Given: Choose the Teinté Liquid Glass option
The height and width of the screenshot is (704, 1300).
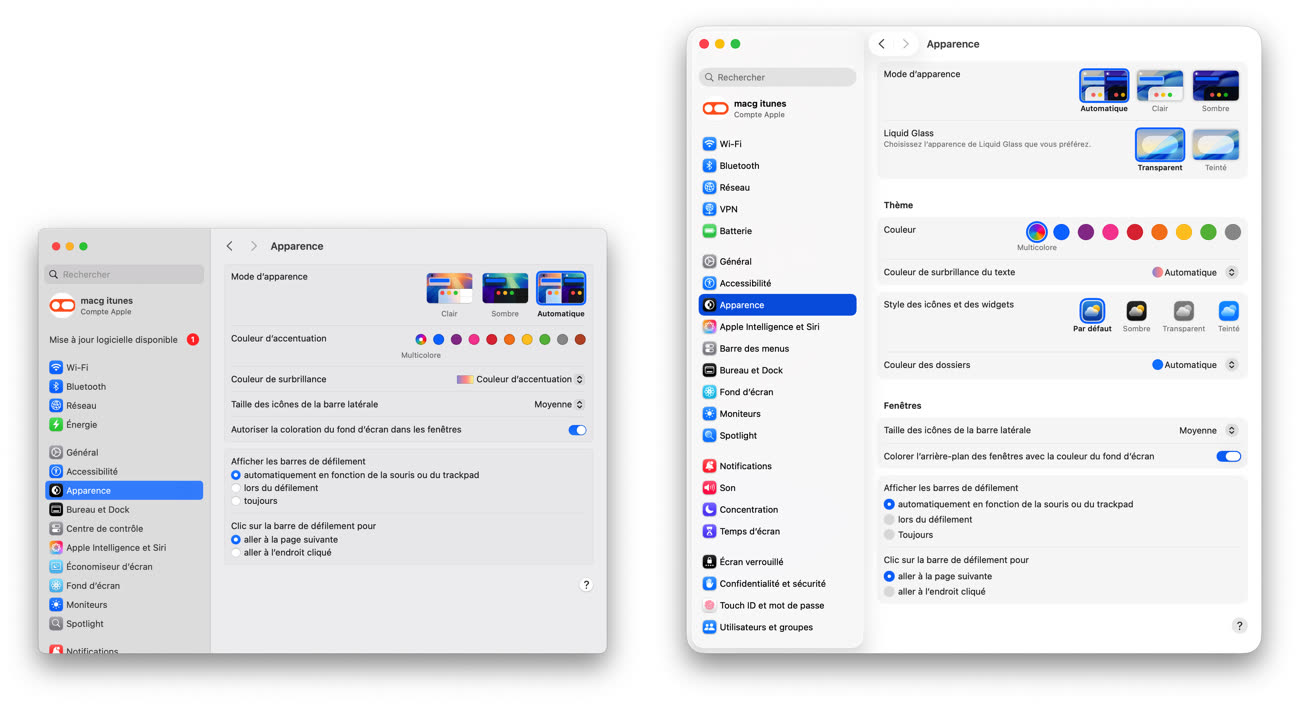Looking at the screenshot, I should (x=1215, y=146).
